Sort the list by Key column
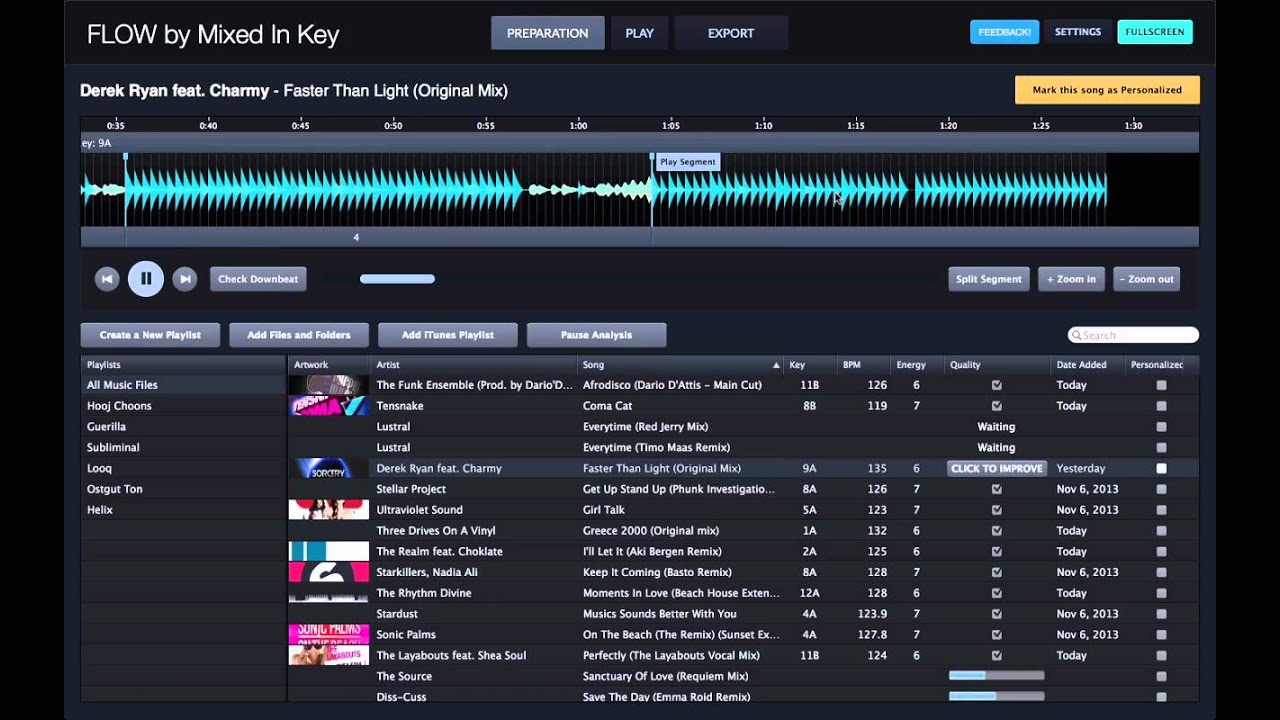The image size is (1280, 720). click(810, 365)
